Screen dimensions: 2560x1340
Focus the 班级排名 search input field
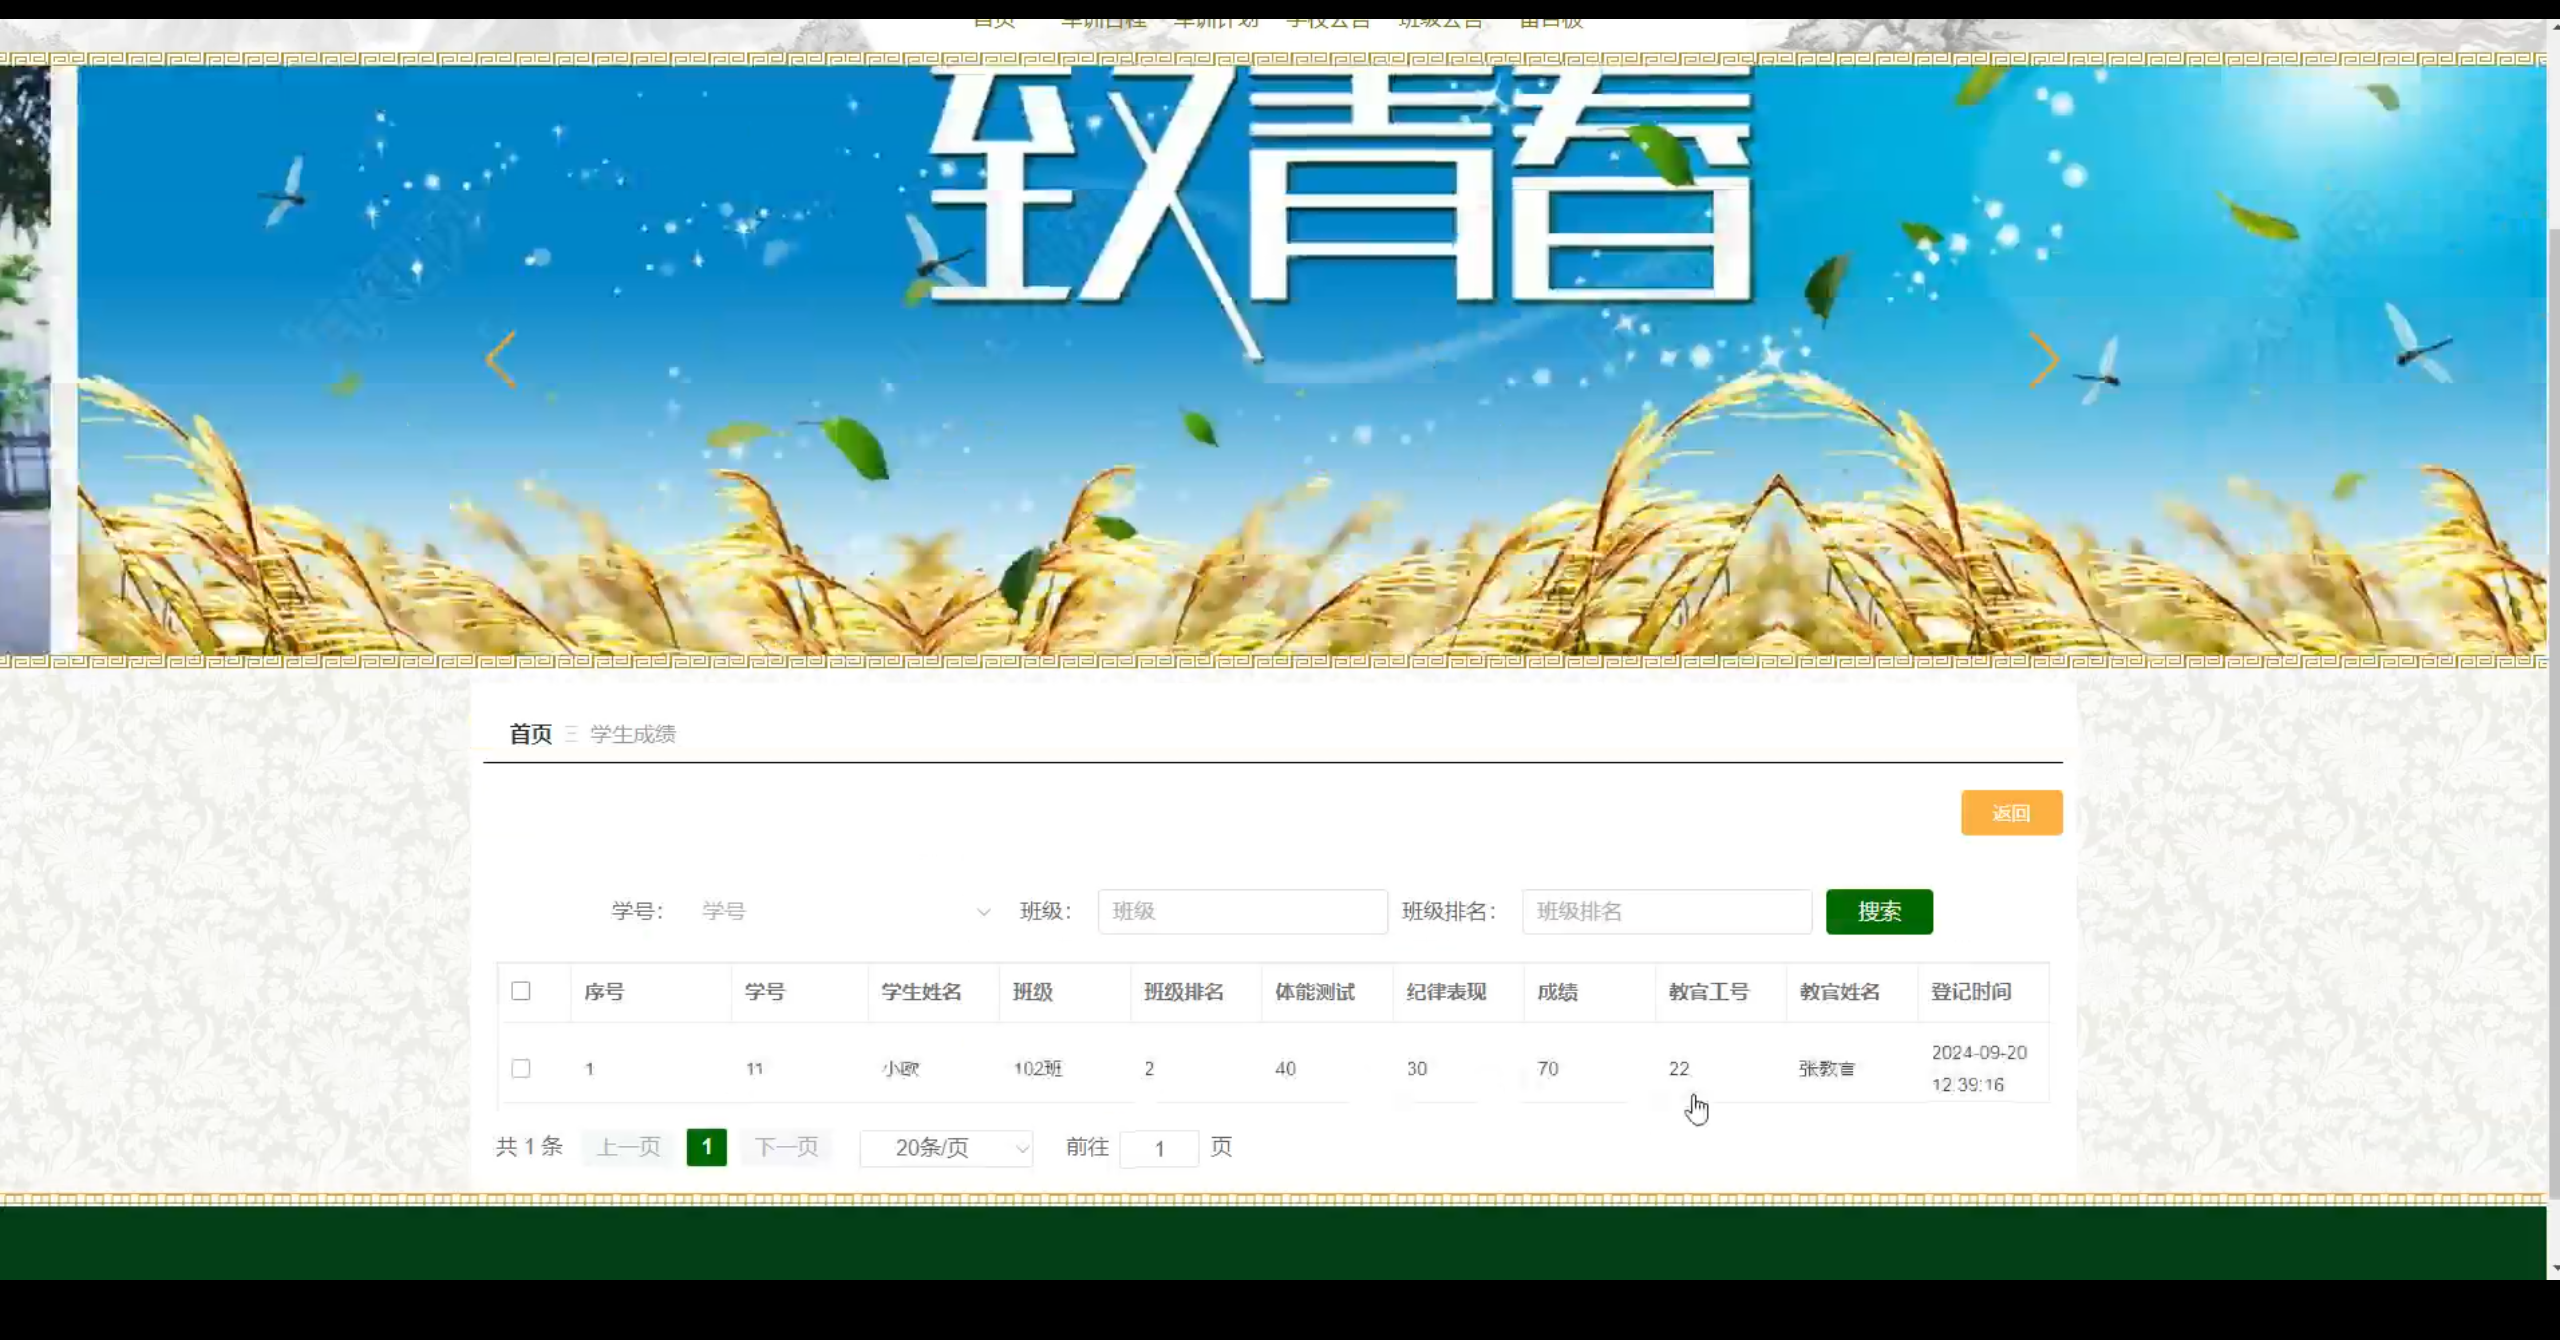point(1666,911)
